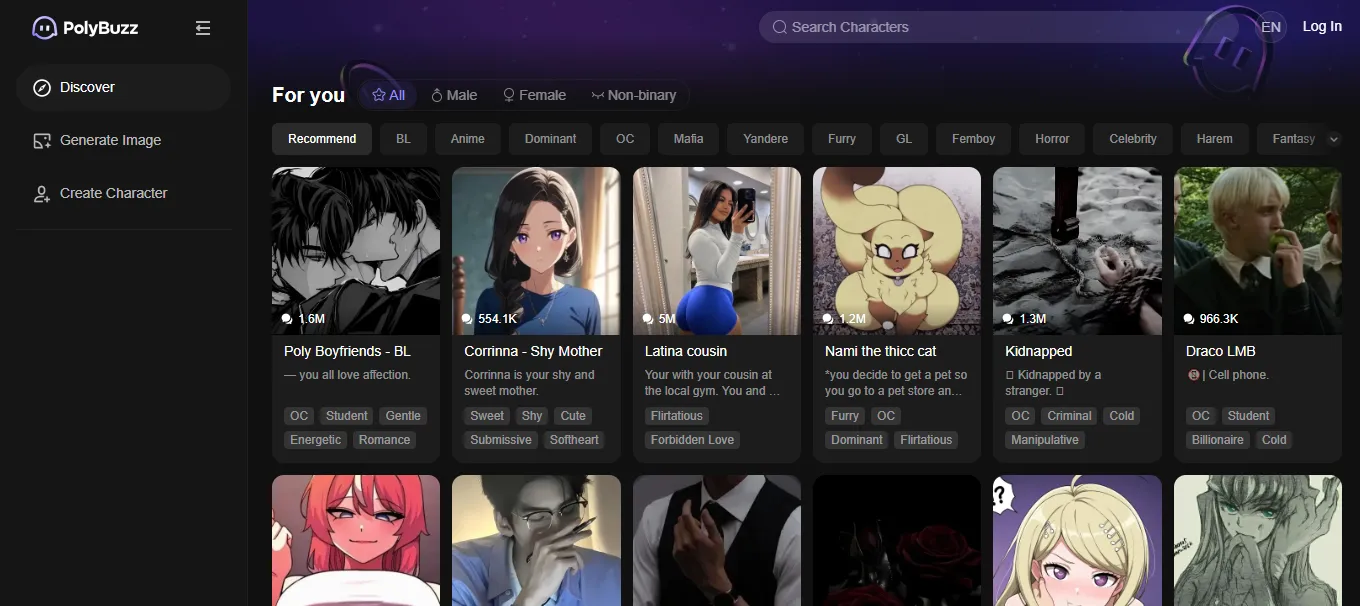Click the 966.3K chat count icon
The image size is (1360, 606).
click(x=1189, y=319)
